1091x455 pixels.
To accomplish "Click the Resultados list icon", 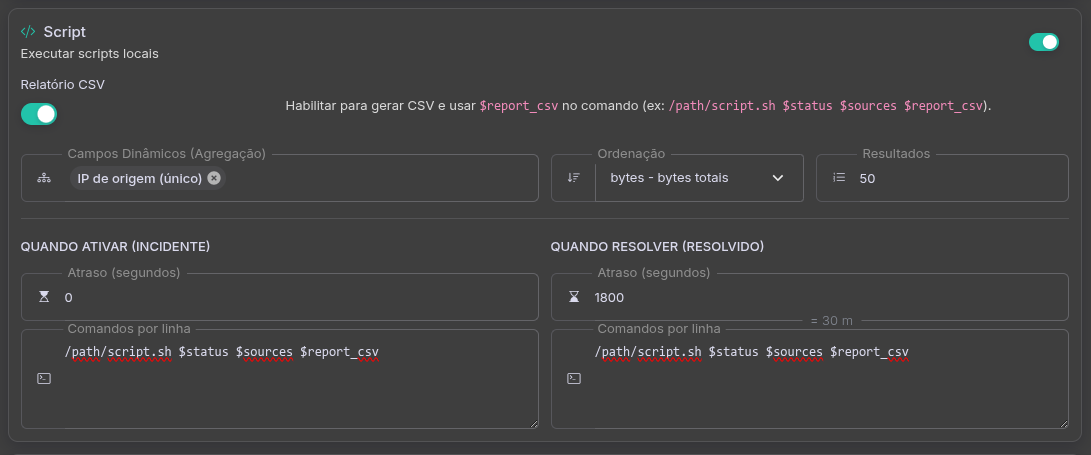I will (x=839, y=178).
